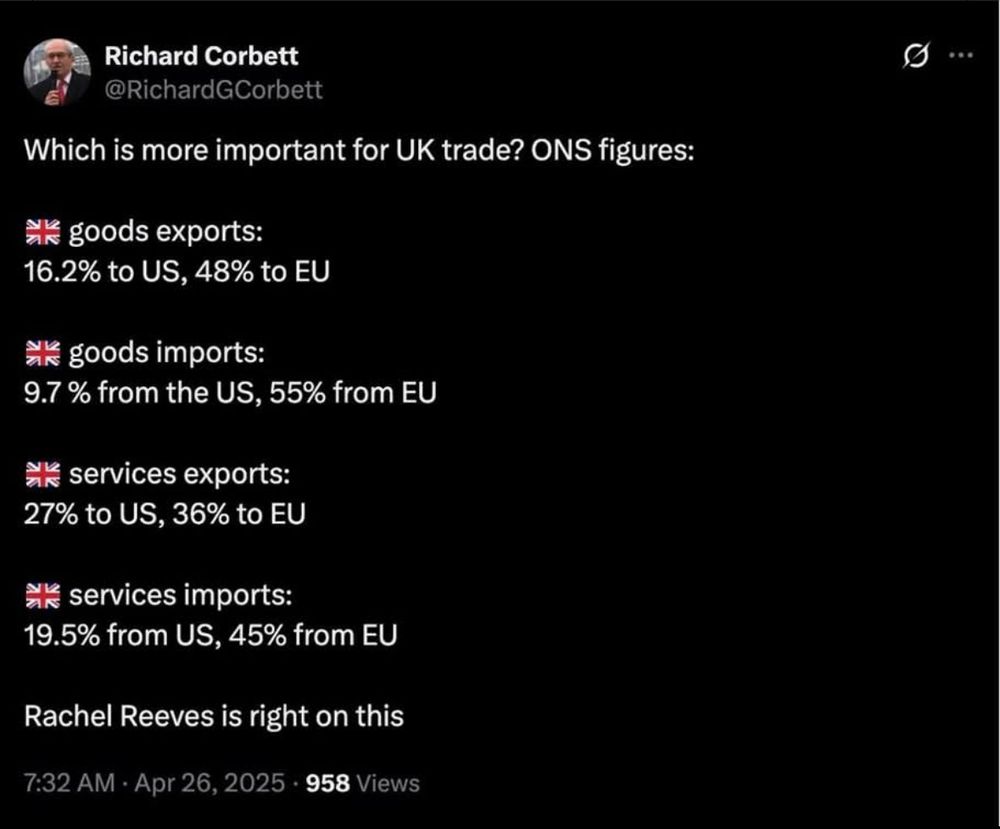This screenshot has width=1000, height=829.
Task: Open the @RichardGCorbett handle link
Action: pyautogui.click(x=213, y=90)
